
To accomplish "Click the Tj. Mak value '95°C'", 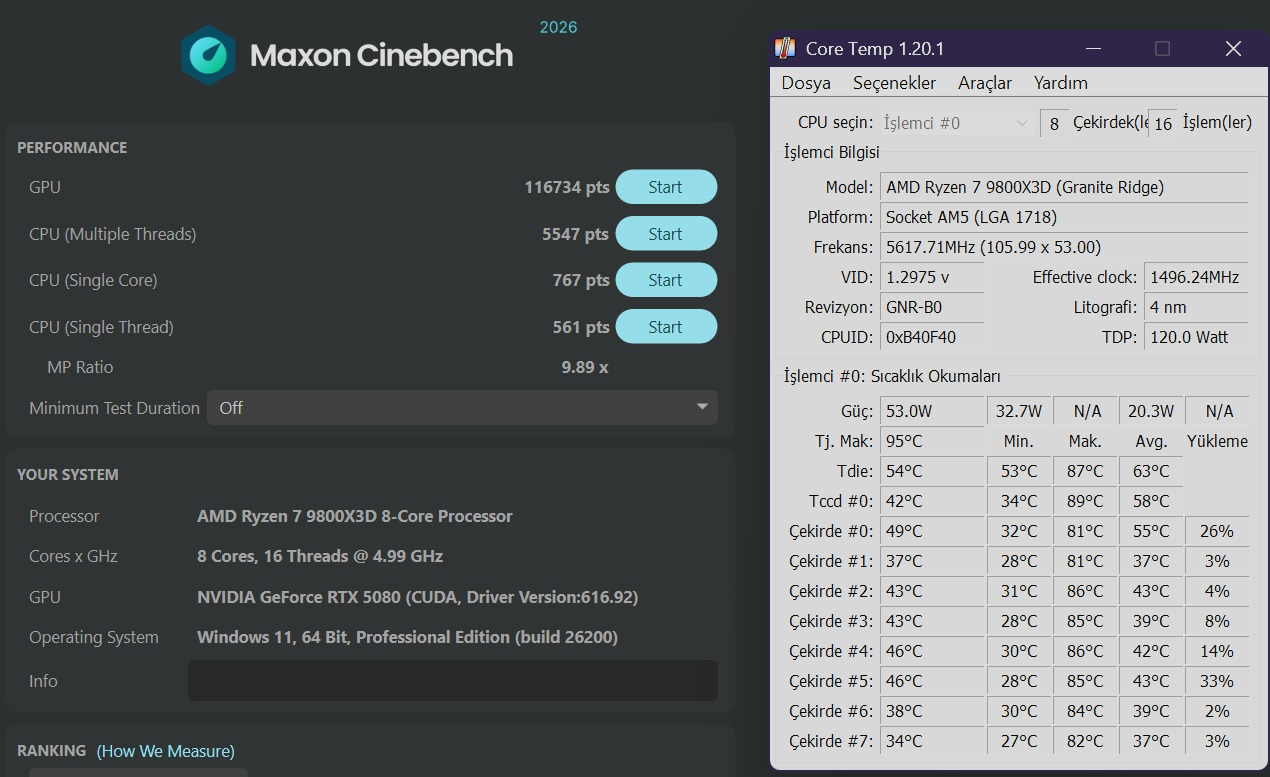I will [x=932, y=441].
